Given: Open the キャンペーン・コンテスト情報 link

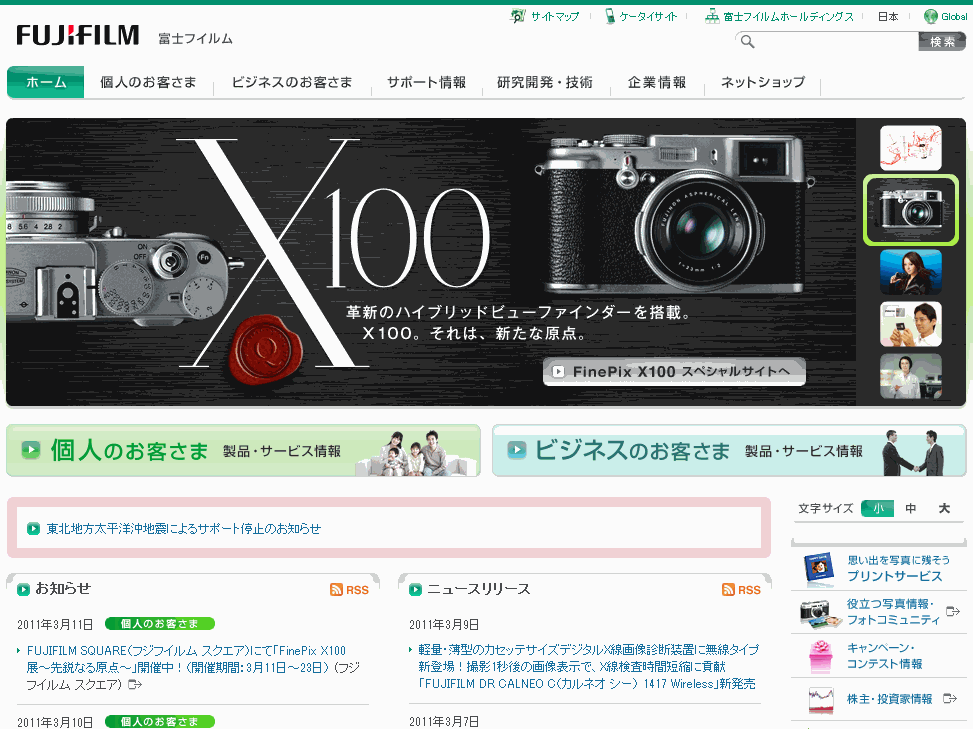Looking at the screenshot, I should pos(885,656).
